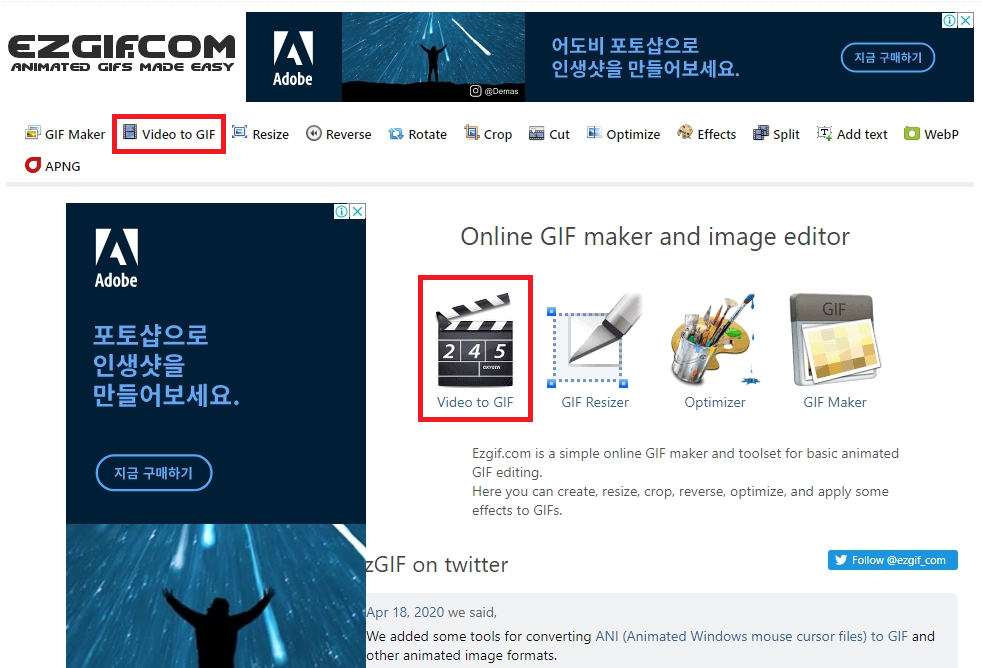Click the GIF Maker calendar image
The image size is (982, 668).
point(834,339)
